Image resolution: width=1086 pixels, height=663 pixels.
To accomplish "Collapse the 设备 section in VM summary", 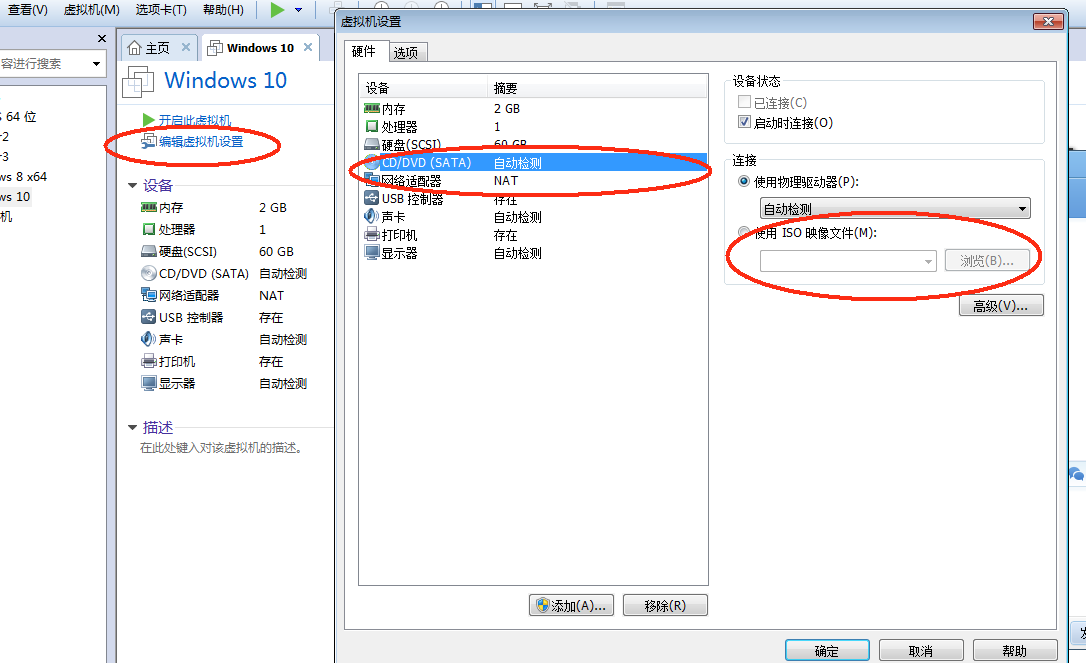I will coord(132,186).
